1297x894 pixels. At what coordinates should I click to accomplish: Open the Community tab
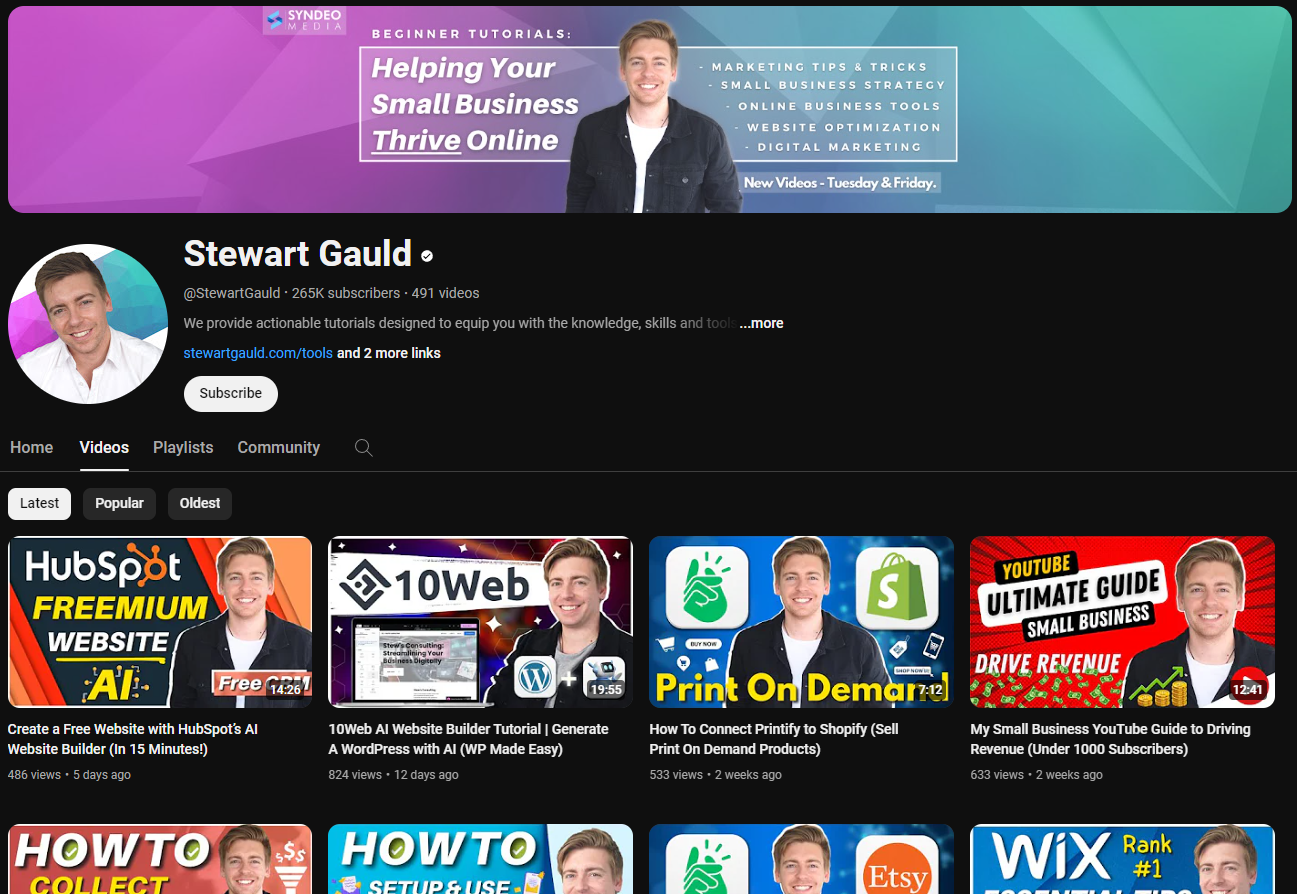coord(278,448)
